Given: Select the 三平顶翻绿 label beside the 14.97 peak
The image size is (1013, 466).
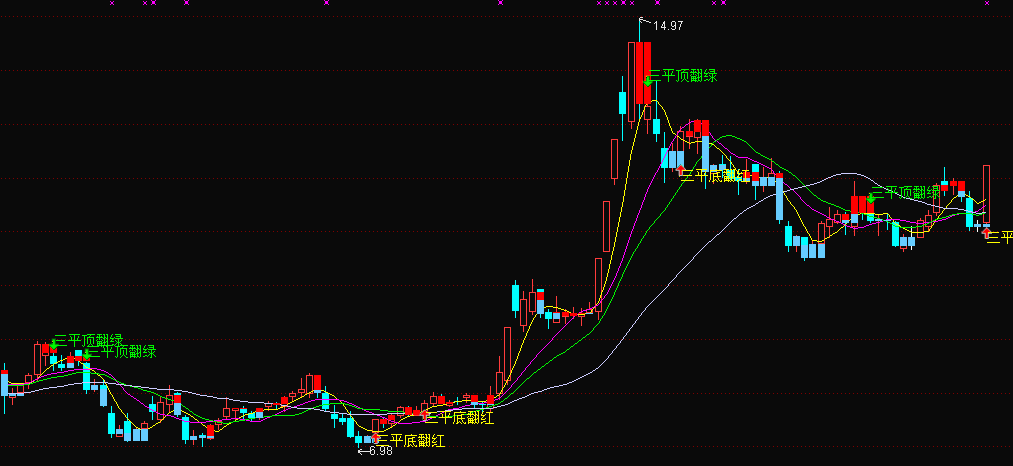Looking at the screenshot, I should [x=683, y=76].
